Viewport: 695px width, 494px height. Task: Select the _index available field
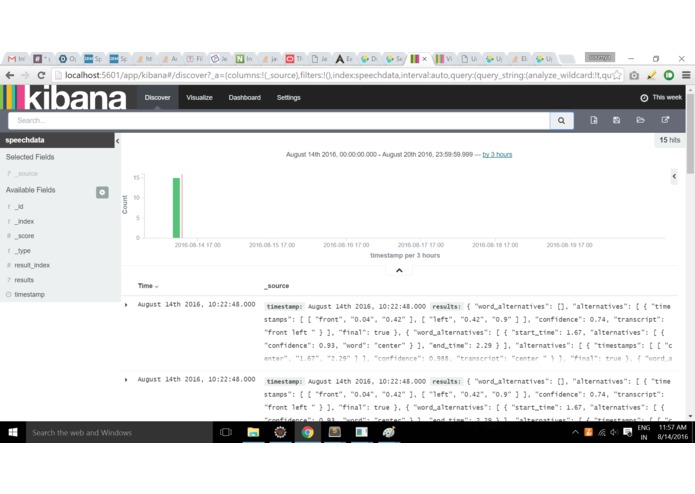(24, 221)
